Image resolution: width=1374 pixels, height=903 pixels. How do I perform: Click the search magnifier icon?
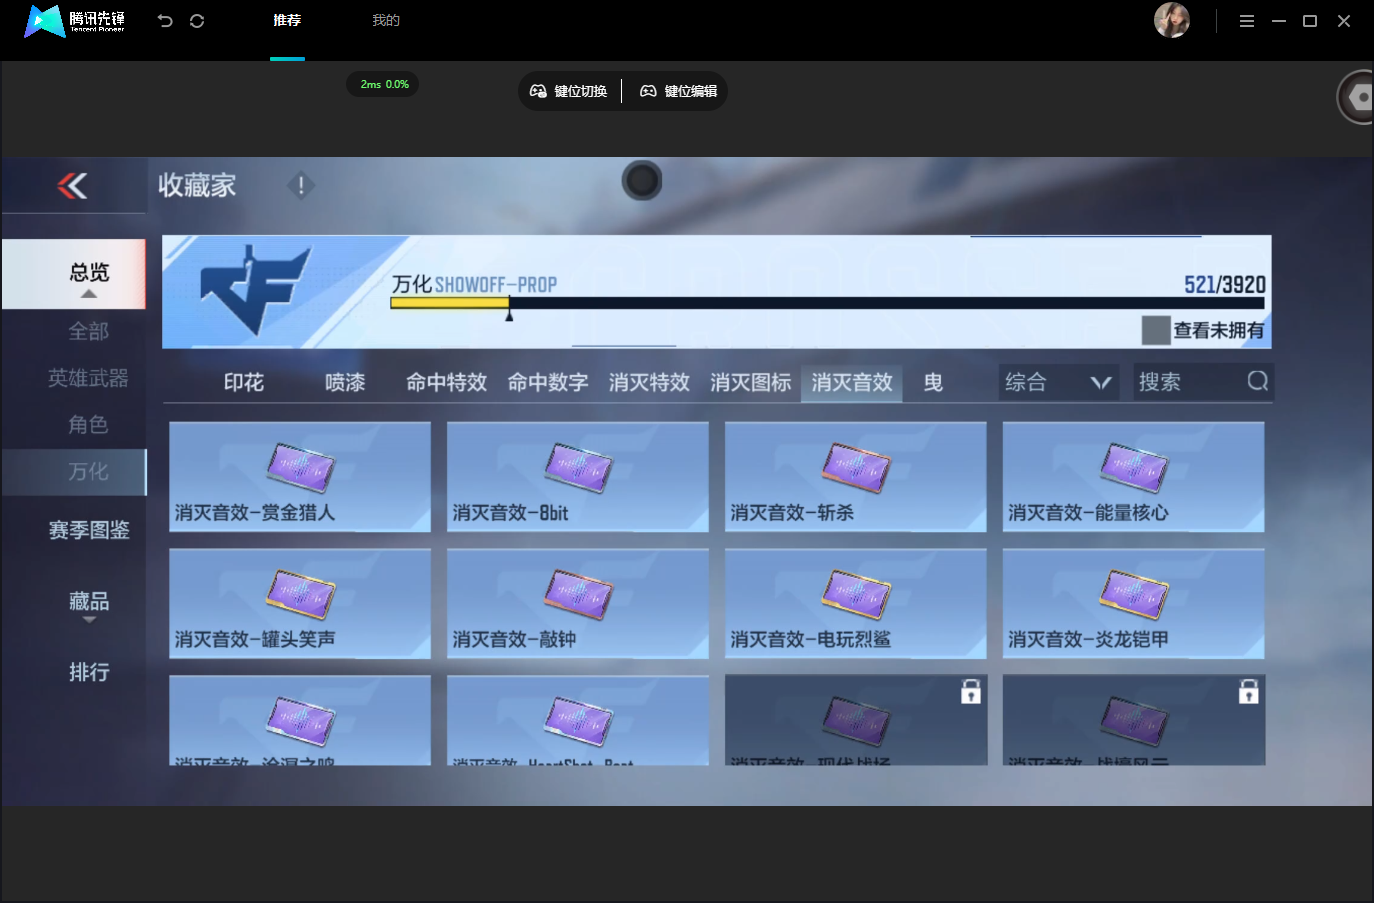pyautogui.click(x=1257, y=381)
